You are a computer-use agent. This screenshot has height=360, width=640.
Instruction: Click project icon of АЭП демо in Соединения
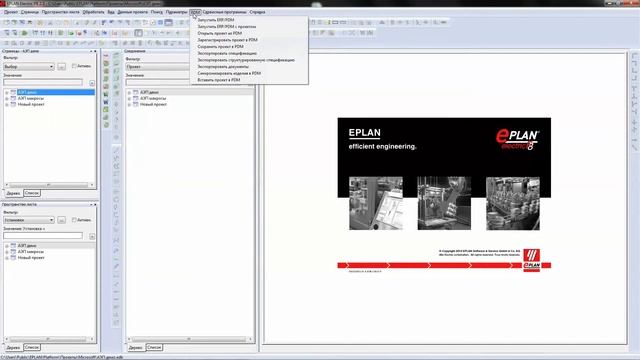(136, 93)
